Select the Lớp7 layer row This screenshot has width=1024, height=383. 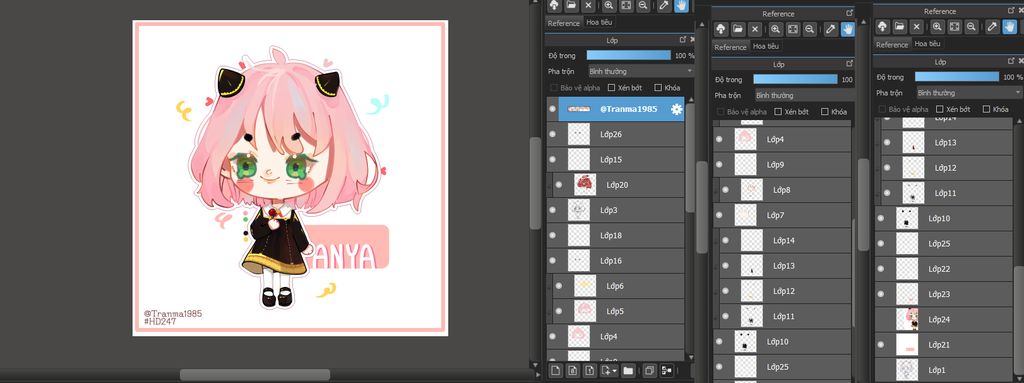coord(782,215)
